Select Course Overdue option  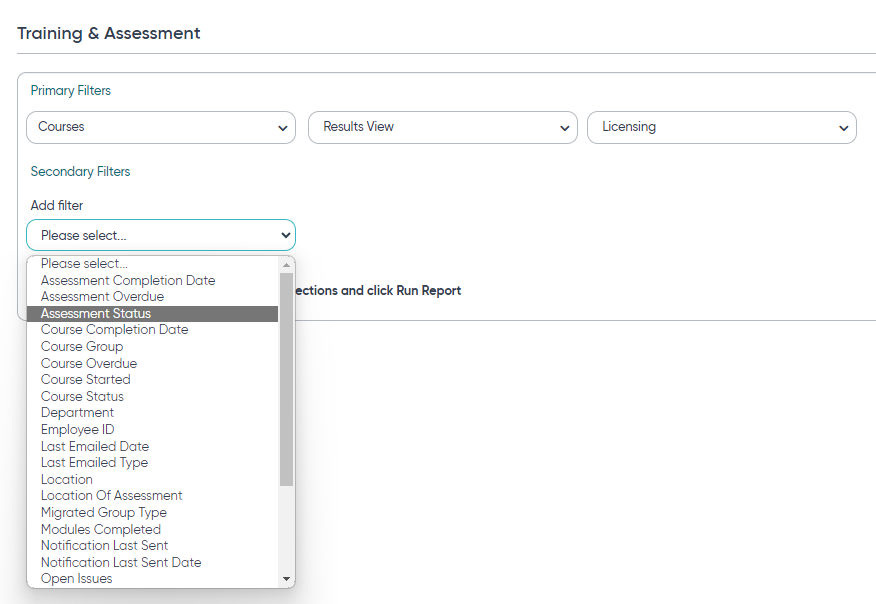(153, 363)
